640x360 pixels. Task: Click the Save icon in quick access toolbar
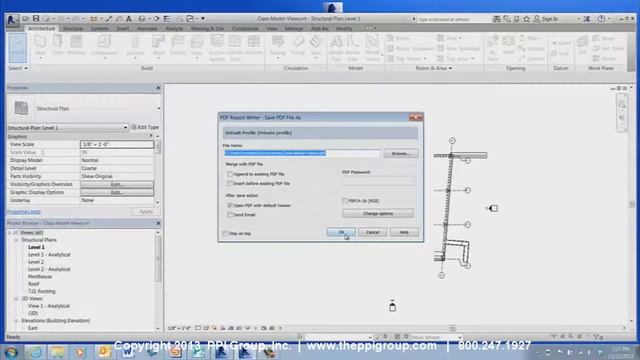pos(36,19)
